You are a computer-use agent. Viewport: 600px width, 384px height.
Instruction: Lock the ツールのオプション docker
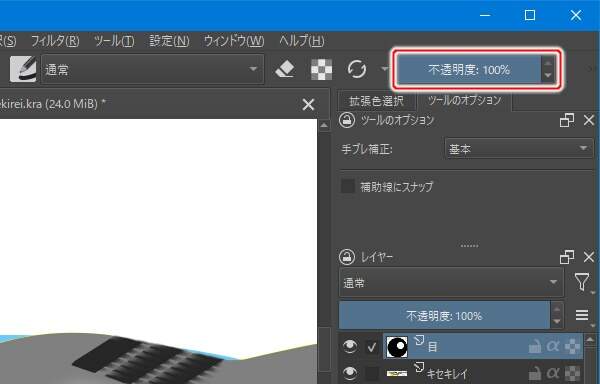click(x=347, y=120)
